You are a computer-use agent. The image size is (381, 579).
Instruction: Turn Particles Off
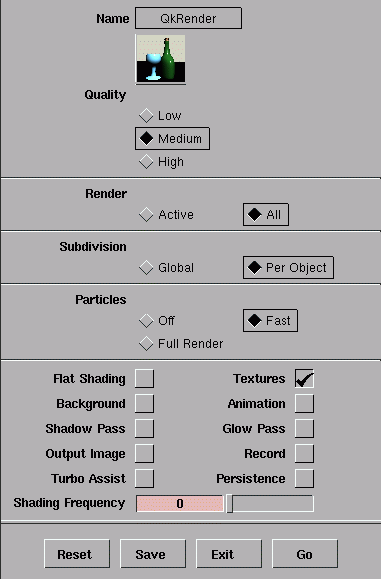click(x=157, y=321)
